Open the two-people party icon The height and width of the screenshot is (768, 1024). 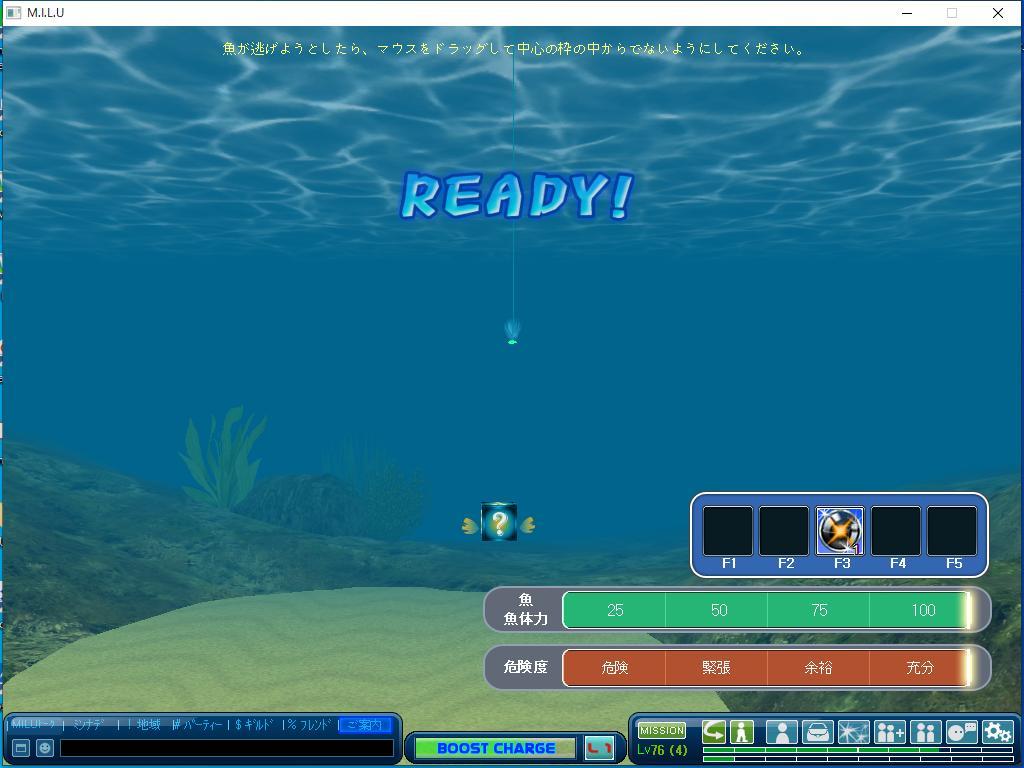coord(925,731)
